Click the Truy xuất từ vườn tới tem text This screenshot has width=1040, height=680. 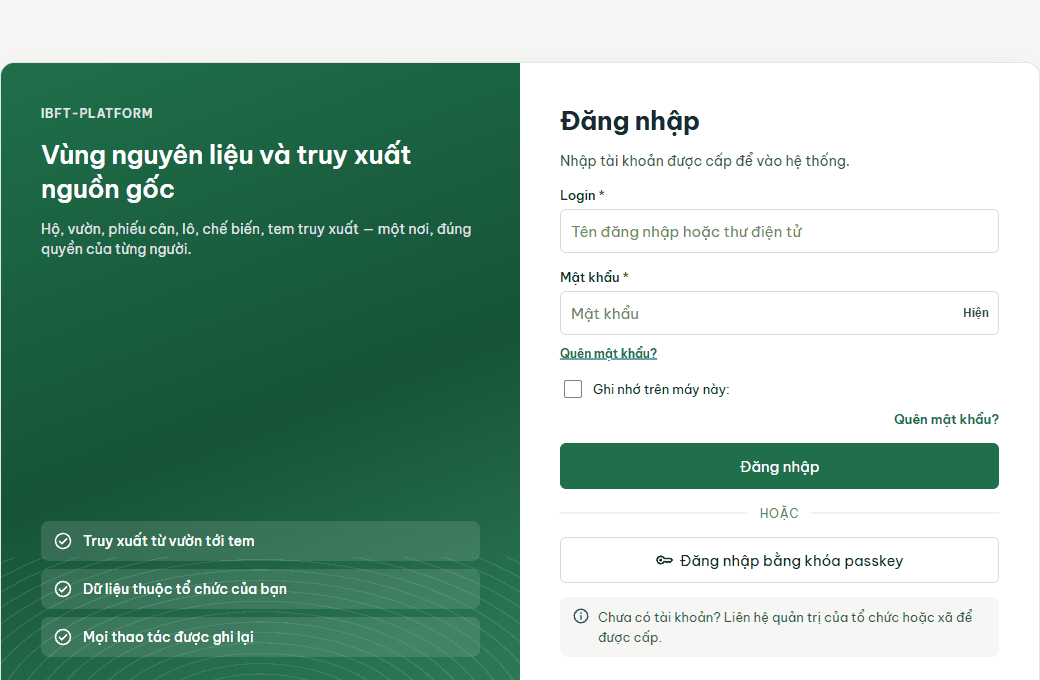coord(168,541)
